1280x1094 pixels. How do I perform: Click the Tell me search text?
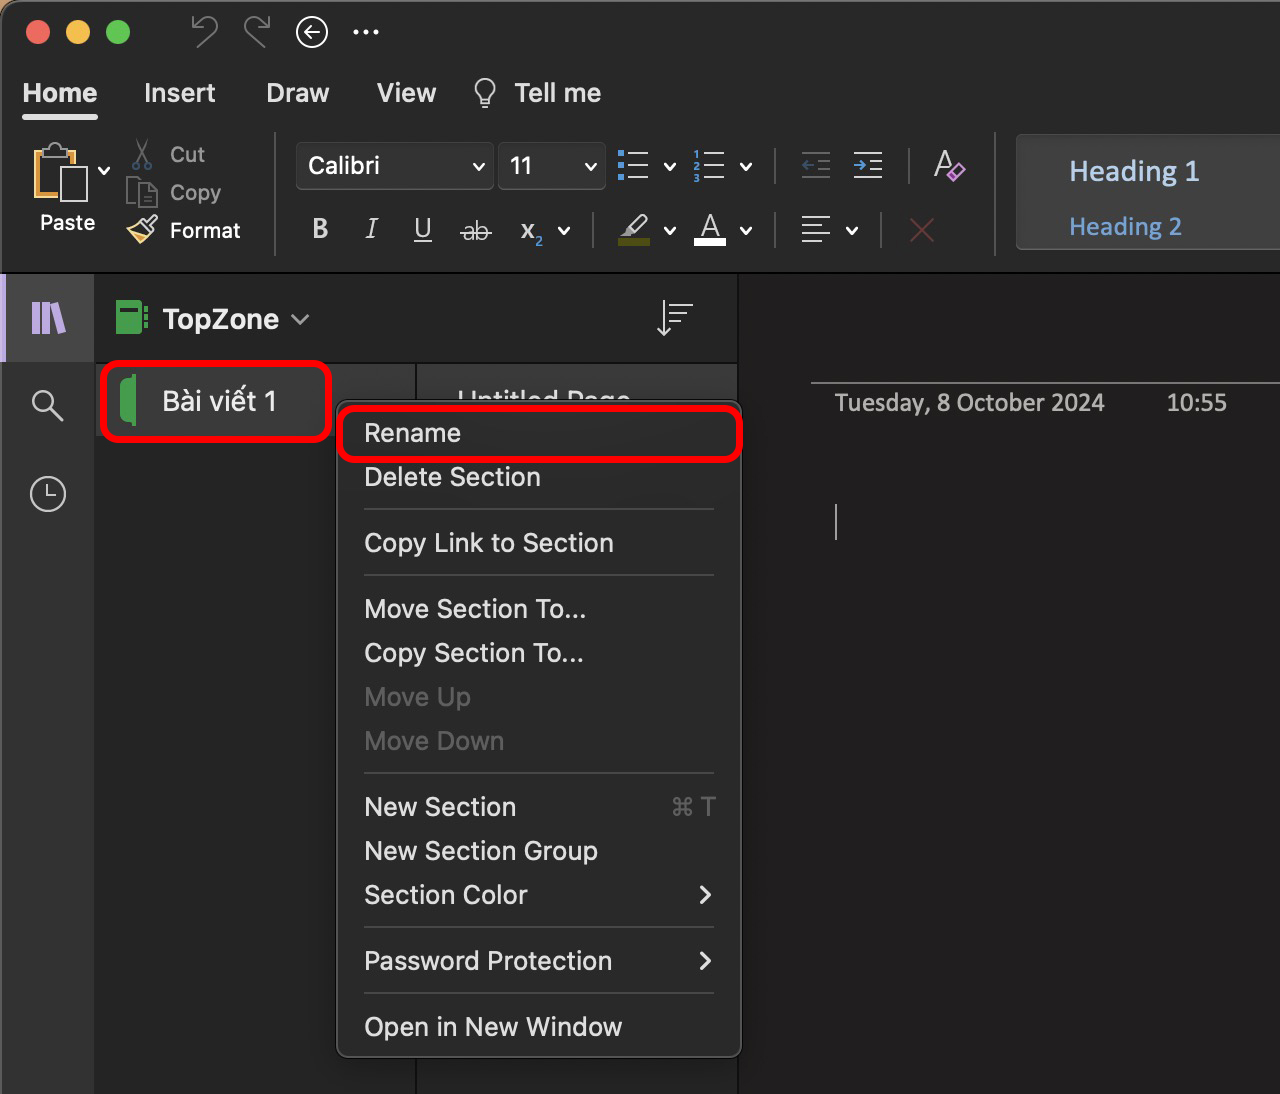557,93
